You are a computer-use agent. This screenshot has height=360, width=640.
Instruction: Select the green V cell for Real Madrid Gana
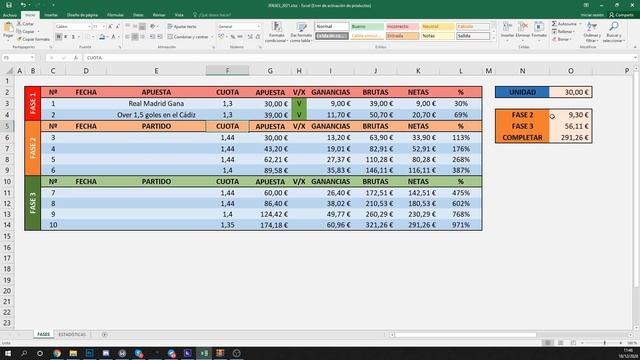[x=299, y=104]
